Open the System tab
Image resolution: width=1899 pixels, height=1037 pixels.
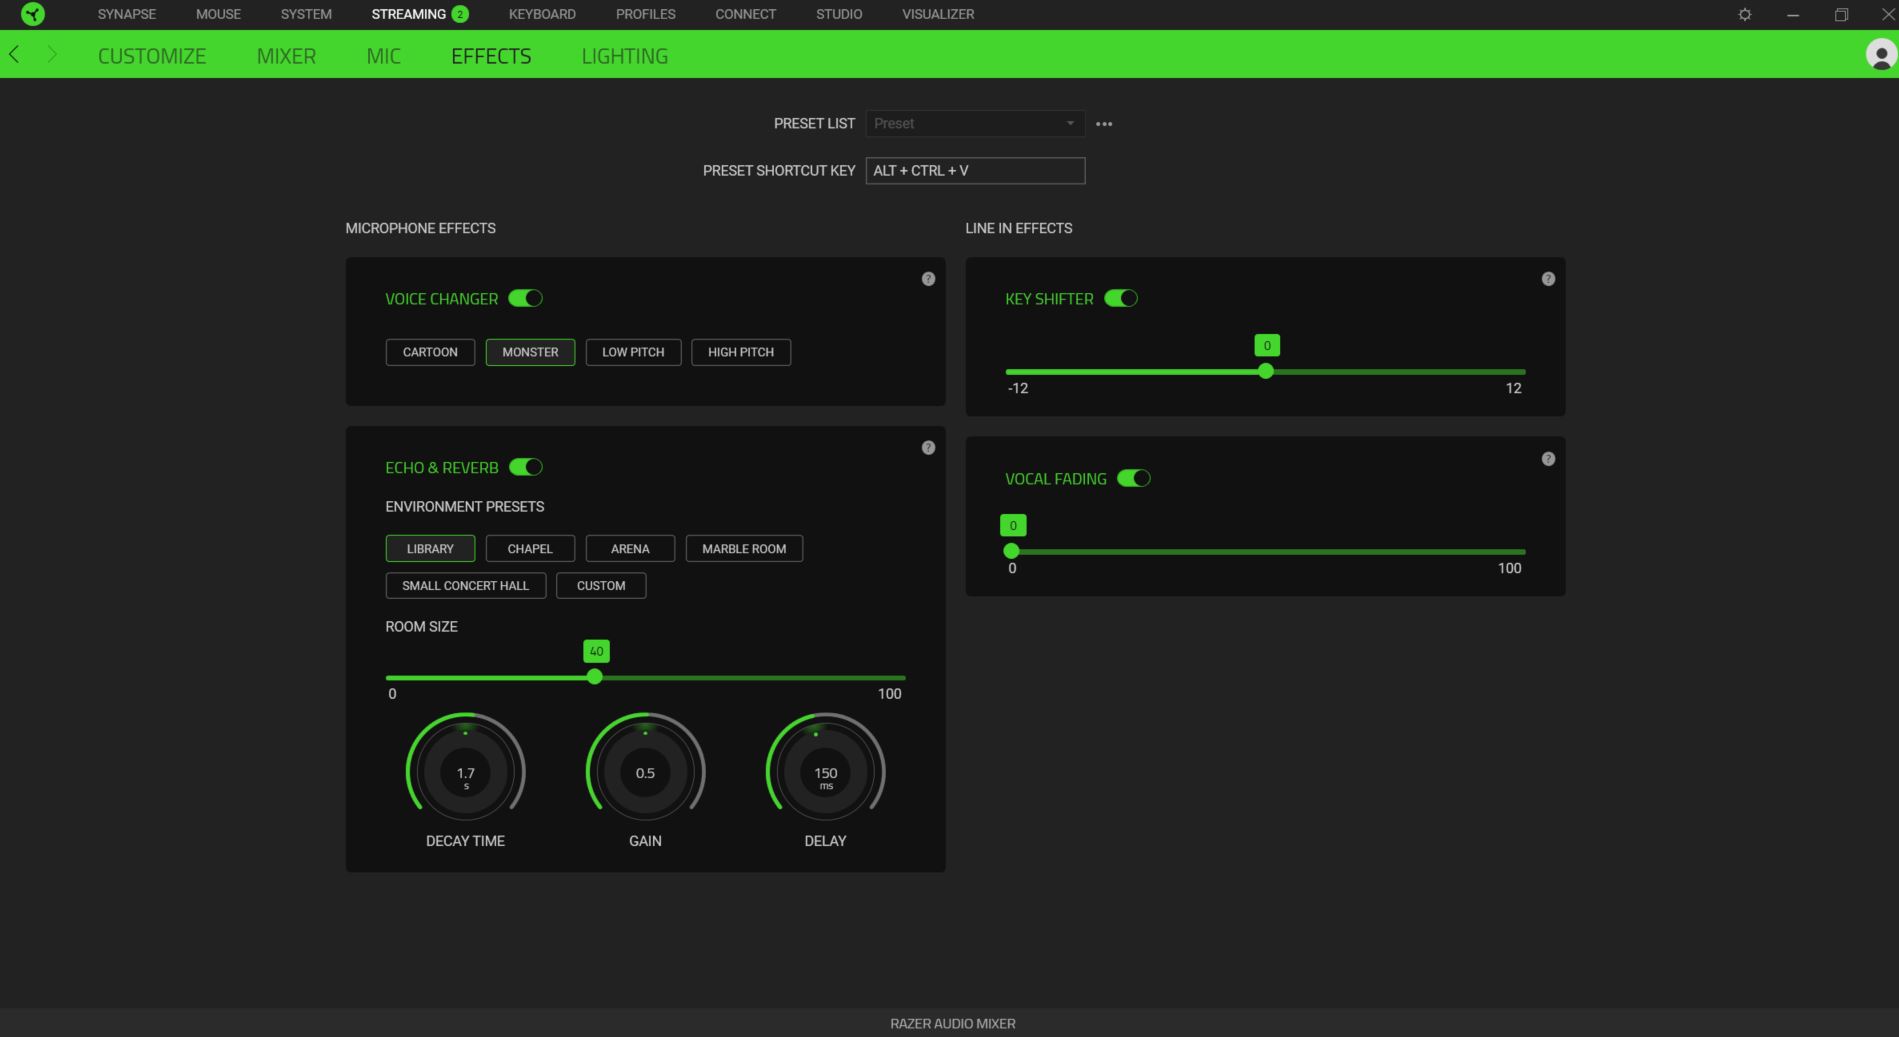pyautogui.click(x=306, y=14)
